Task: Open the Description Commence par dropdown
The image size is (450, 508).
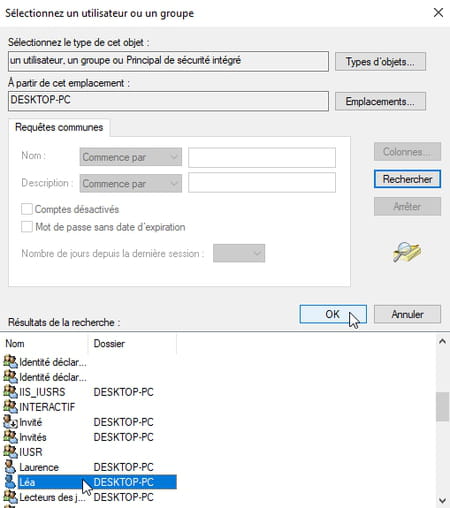Action: tap(131, 183)
